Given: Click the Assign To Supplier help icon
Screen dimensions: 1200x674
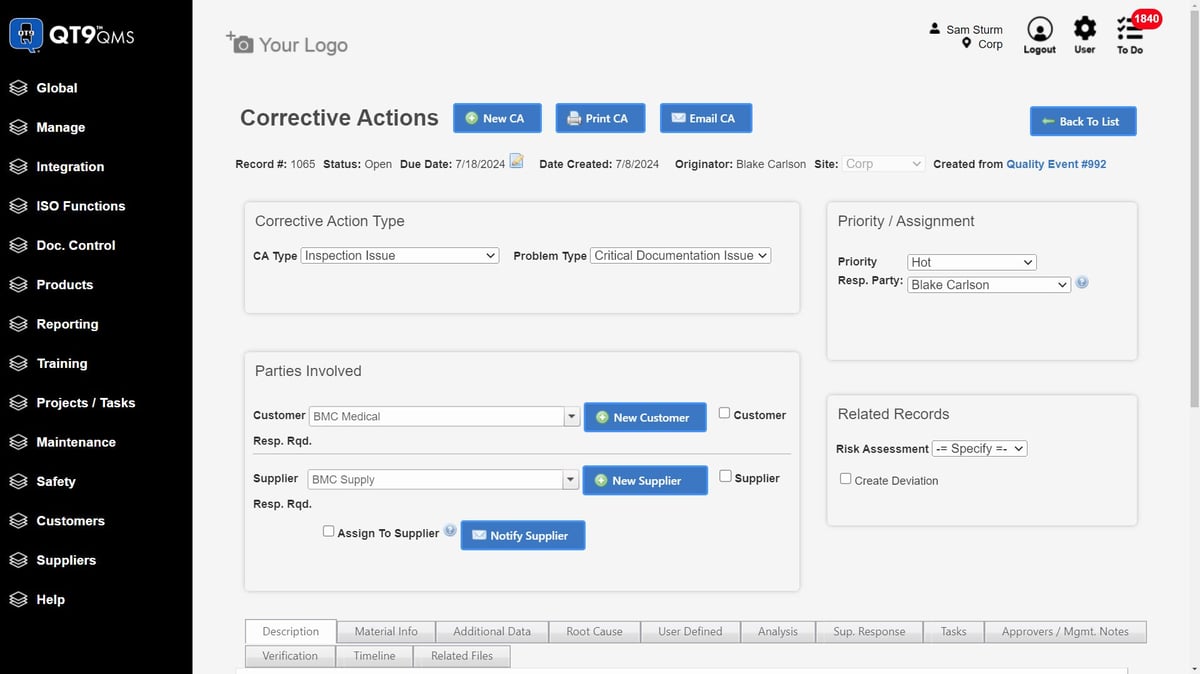Looking at the screenshot, I should point(450,531).
